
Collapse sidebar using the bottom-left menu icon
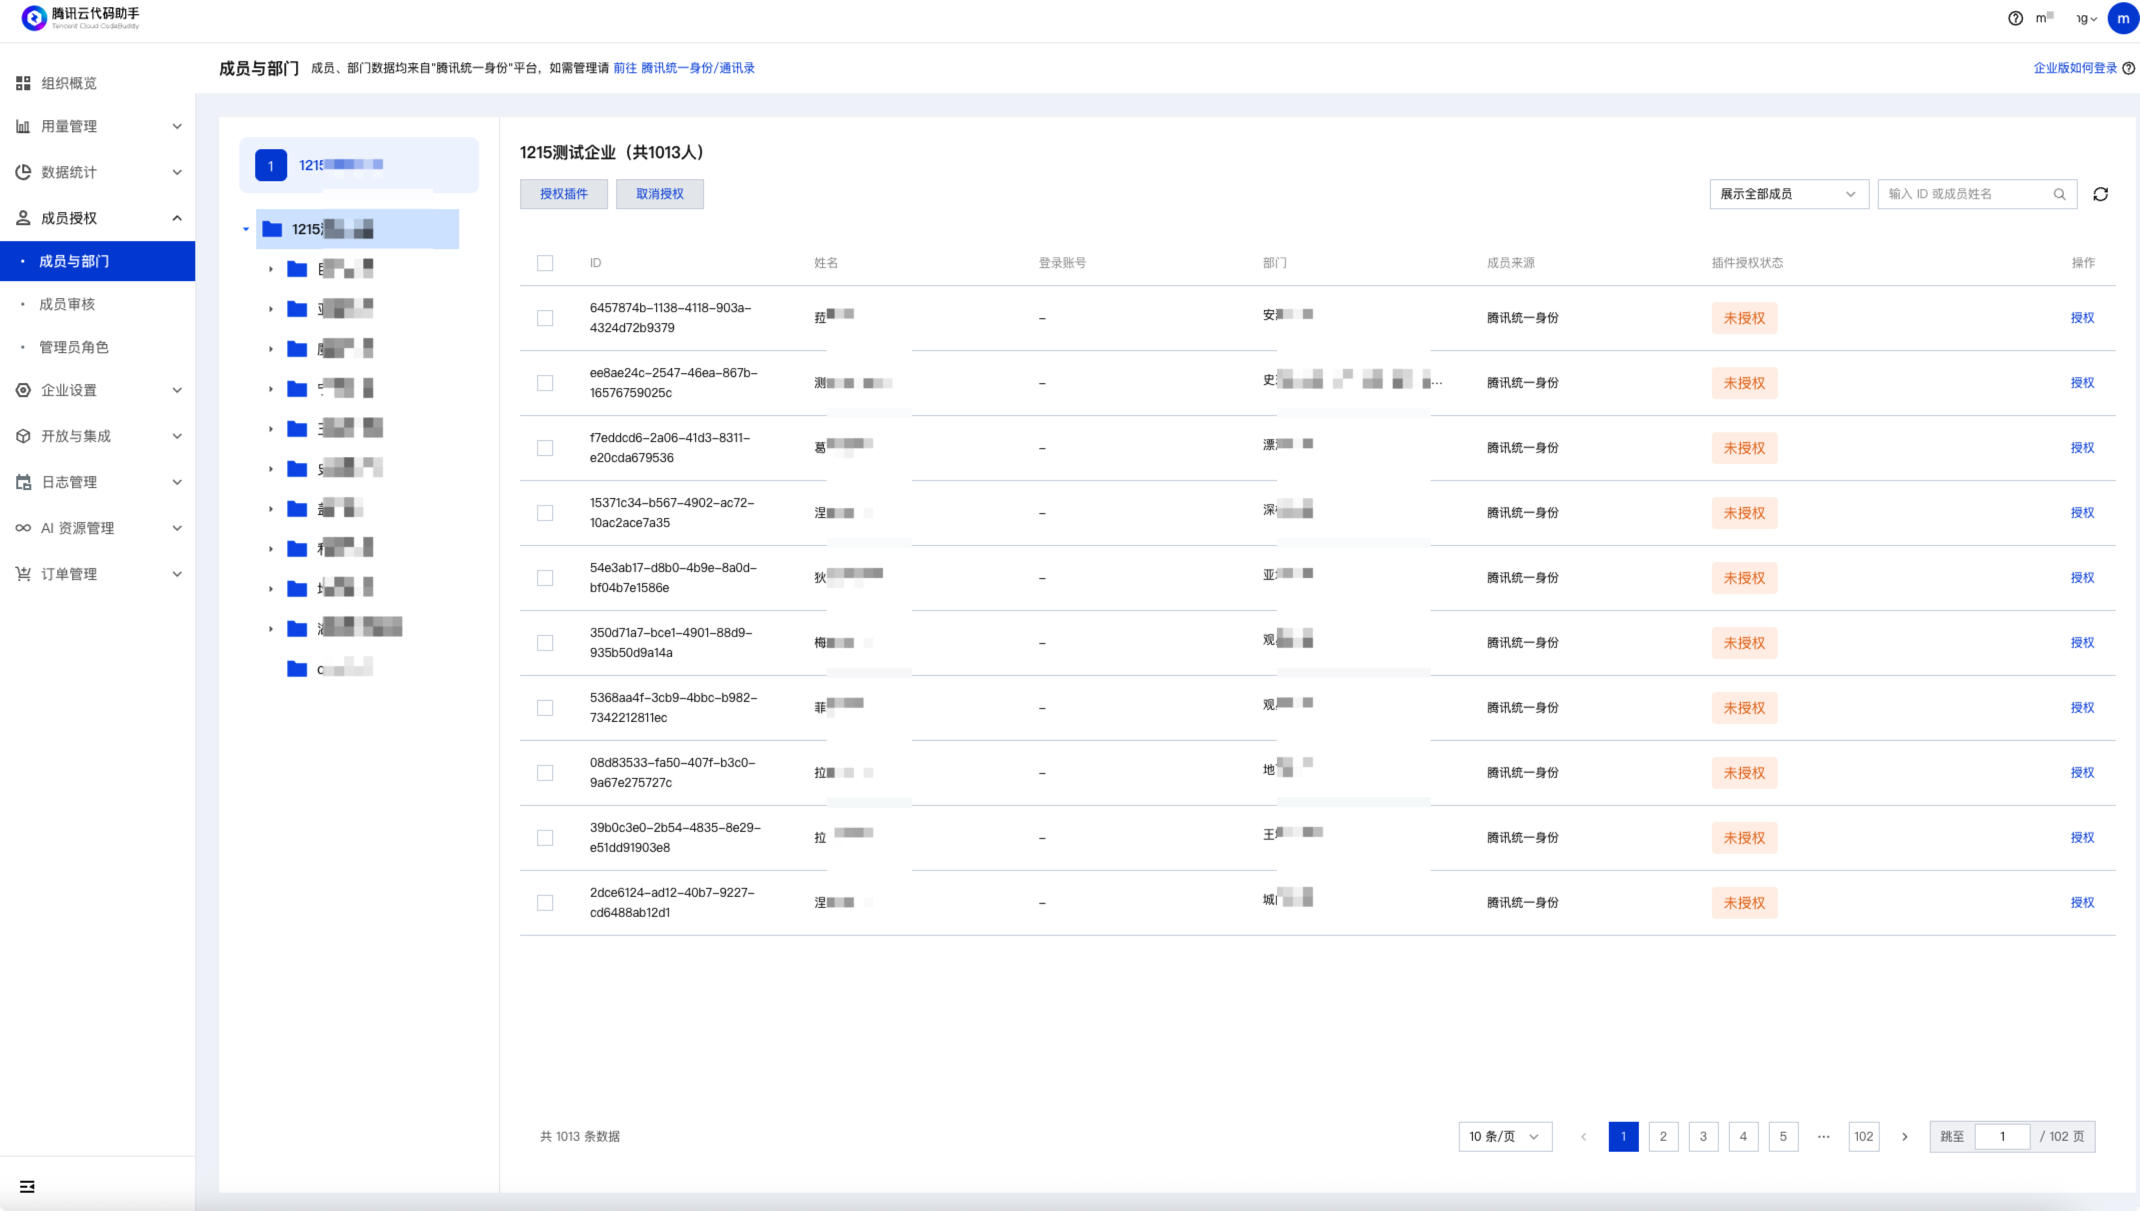[x=27, y=1186]
